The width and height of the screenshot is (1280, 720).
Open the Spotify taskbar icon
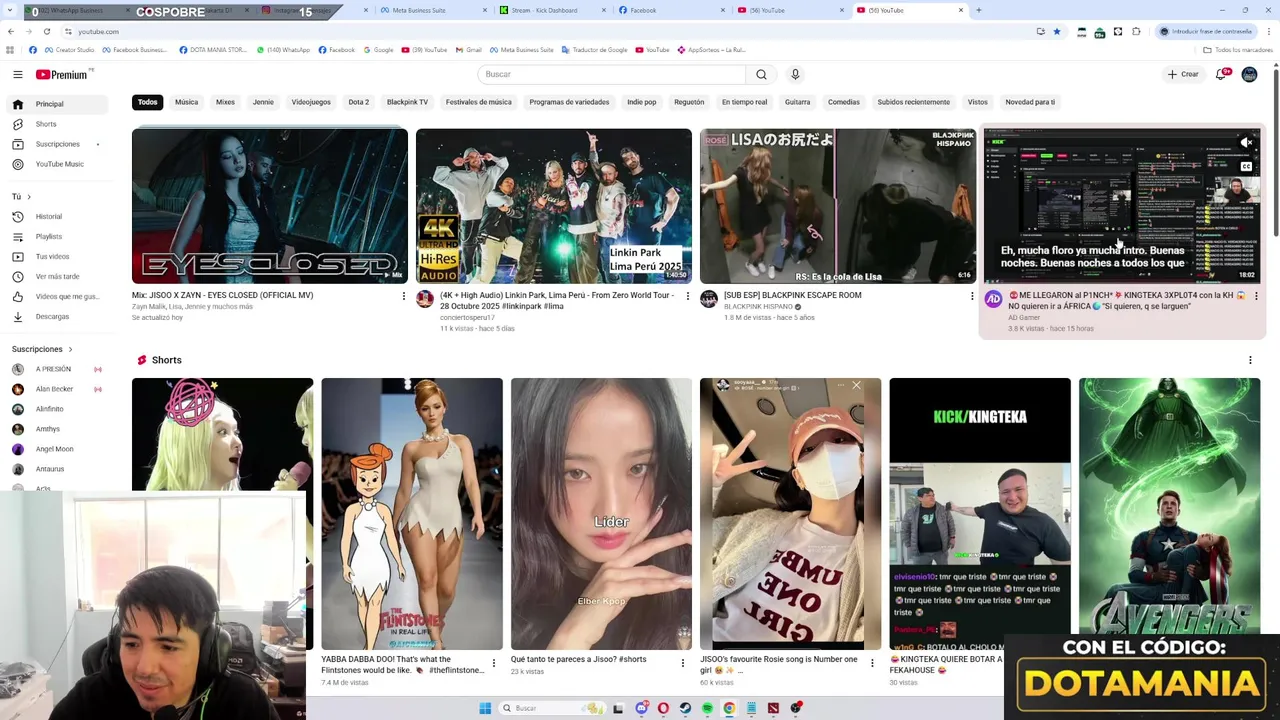tap(707, 708)
